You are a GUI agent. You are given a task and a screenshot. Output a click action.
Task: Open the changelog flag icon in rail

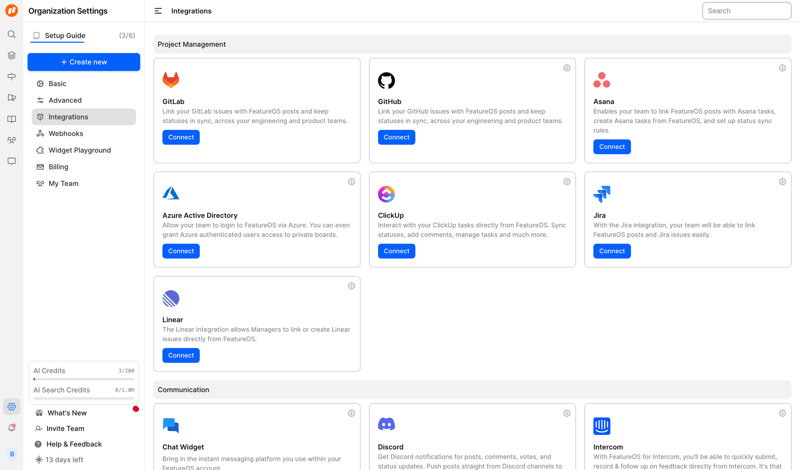[11, 97]
